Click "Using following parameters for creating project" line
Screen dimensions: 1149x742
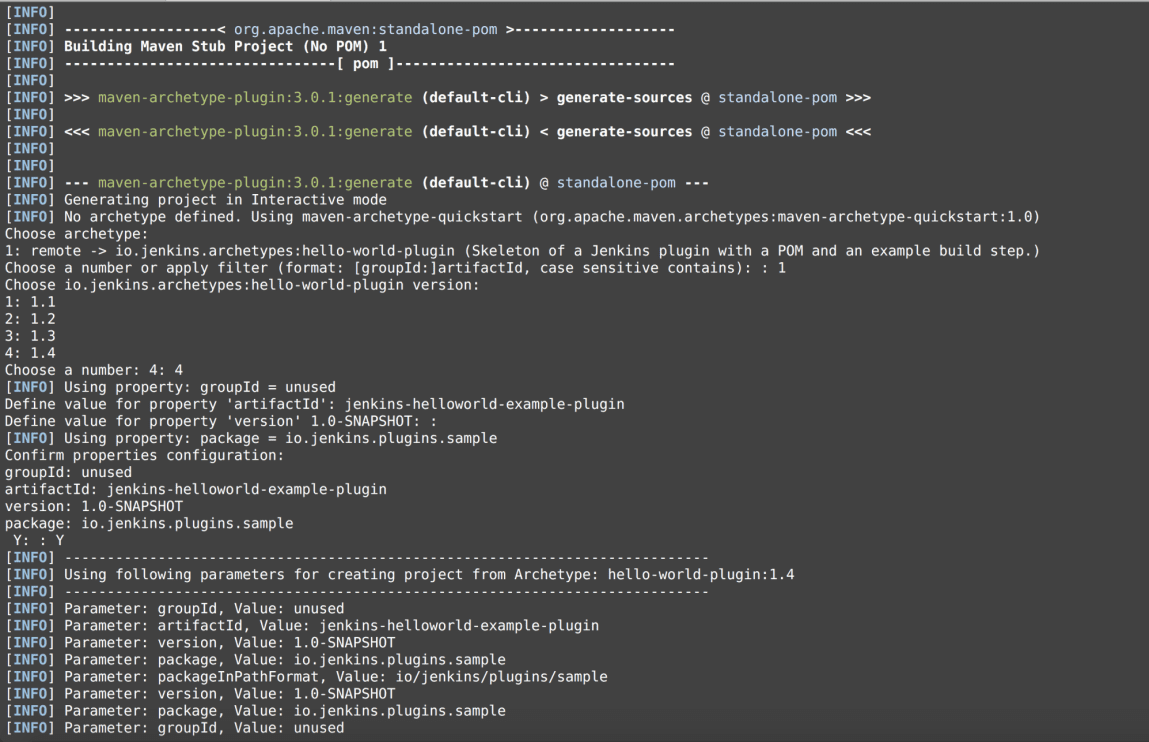[x=428, y=574]
